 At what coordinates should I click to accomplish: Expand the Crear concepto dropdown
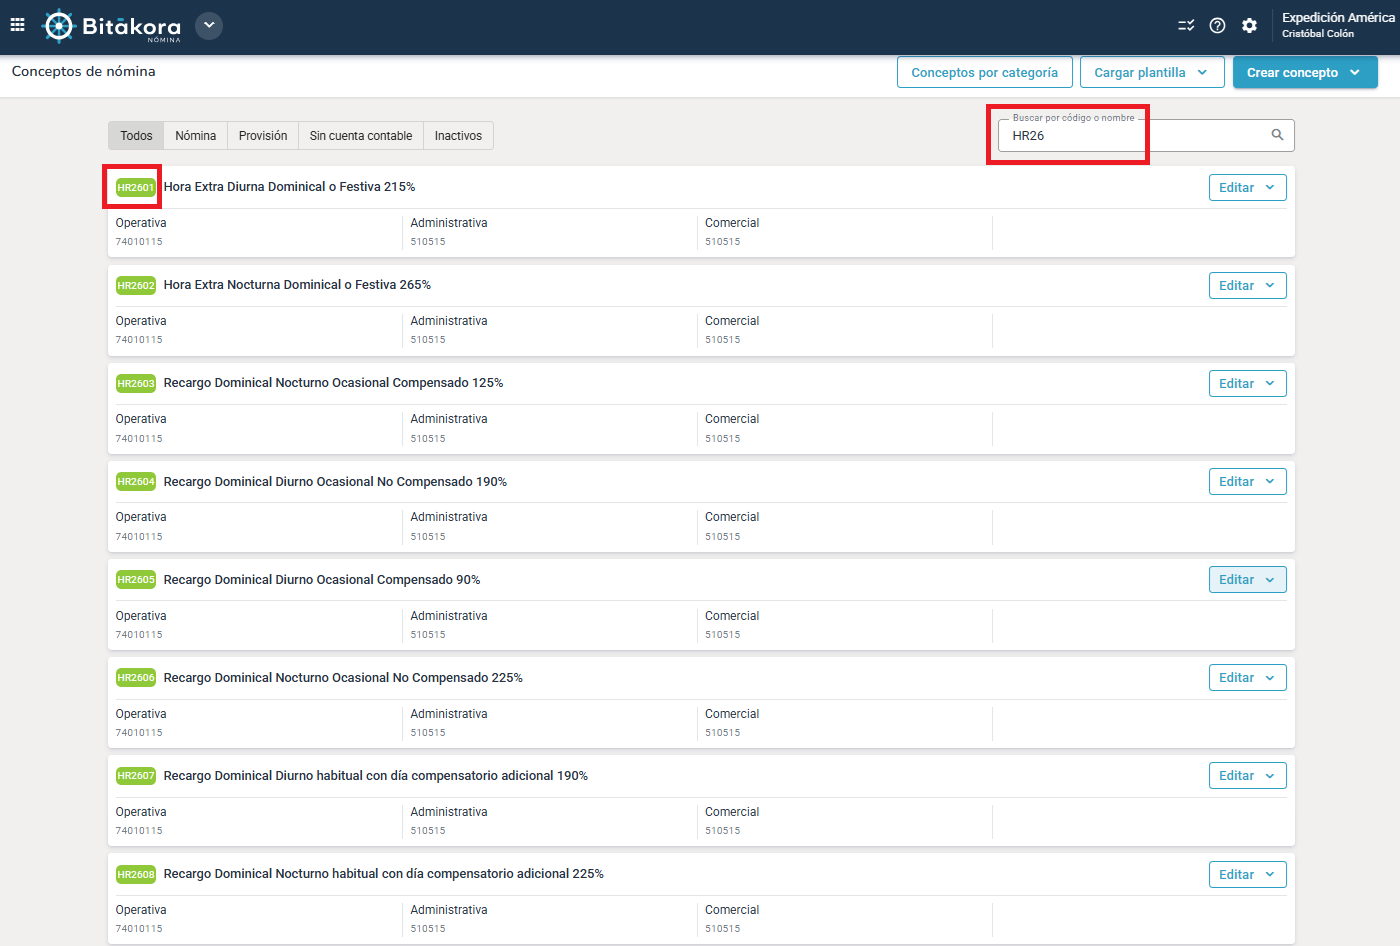pyautogui.click(x=1305, y=72)
